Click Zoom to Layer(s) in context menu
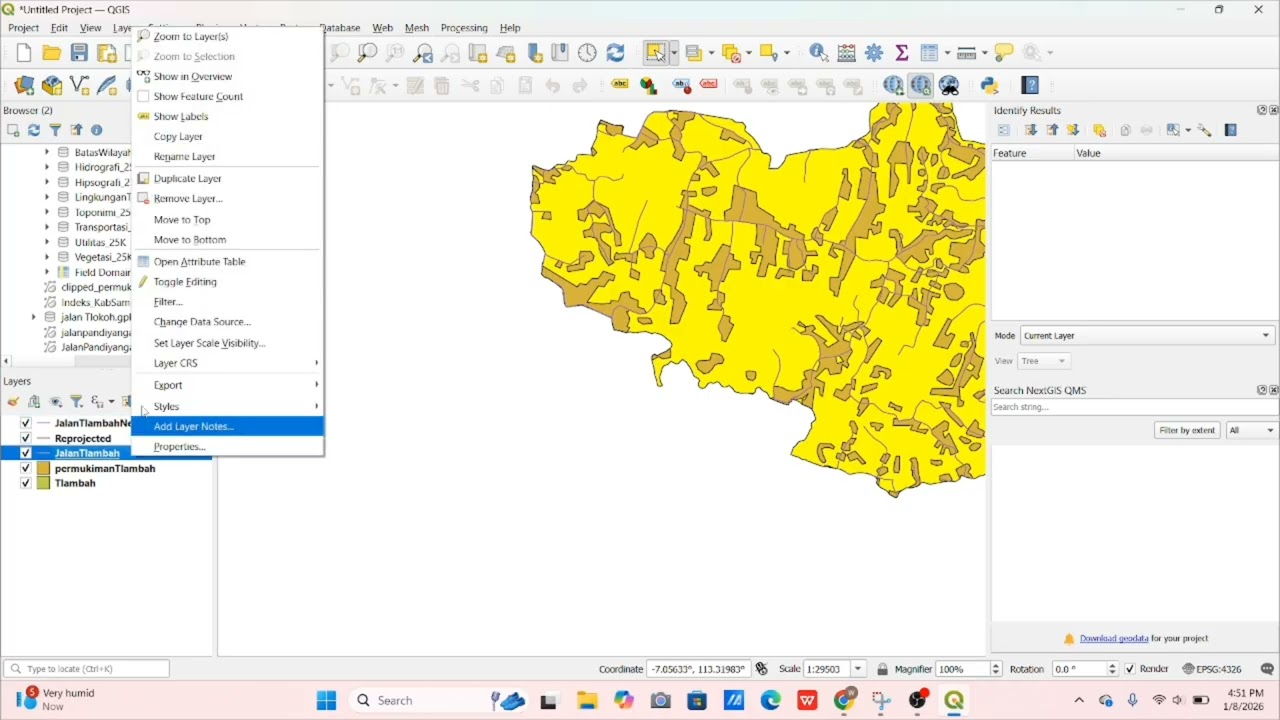This screenshot has height=720, width=1280. 228,36
